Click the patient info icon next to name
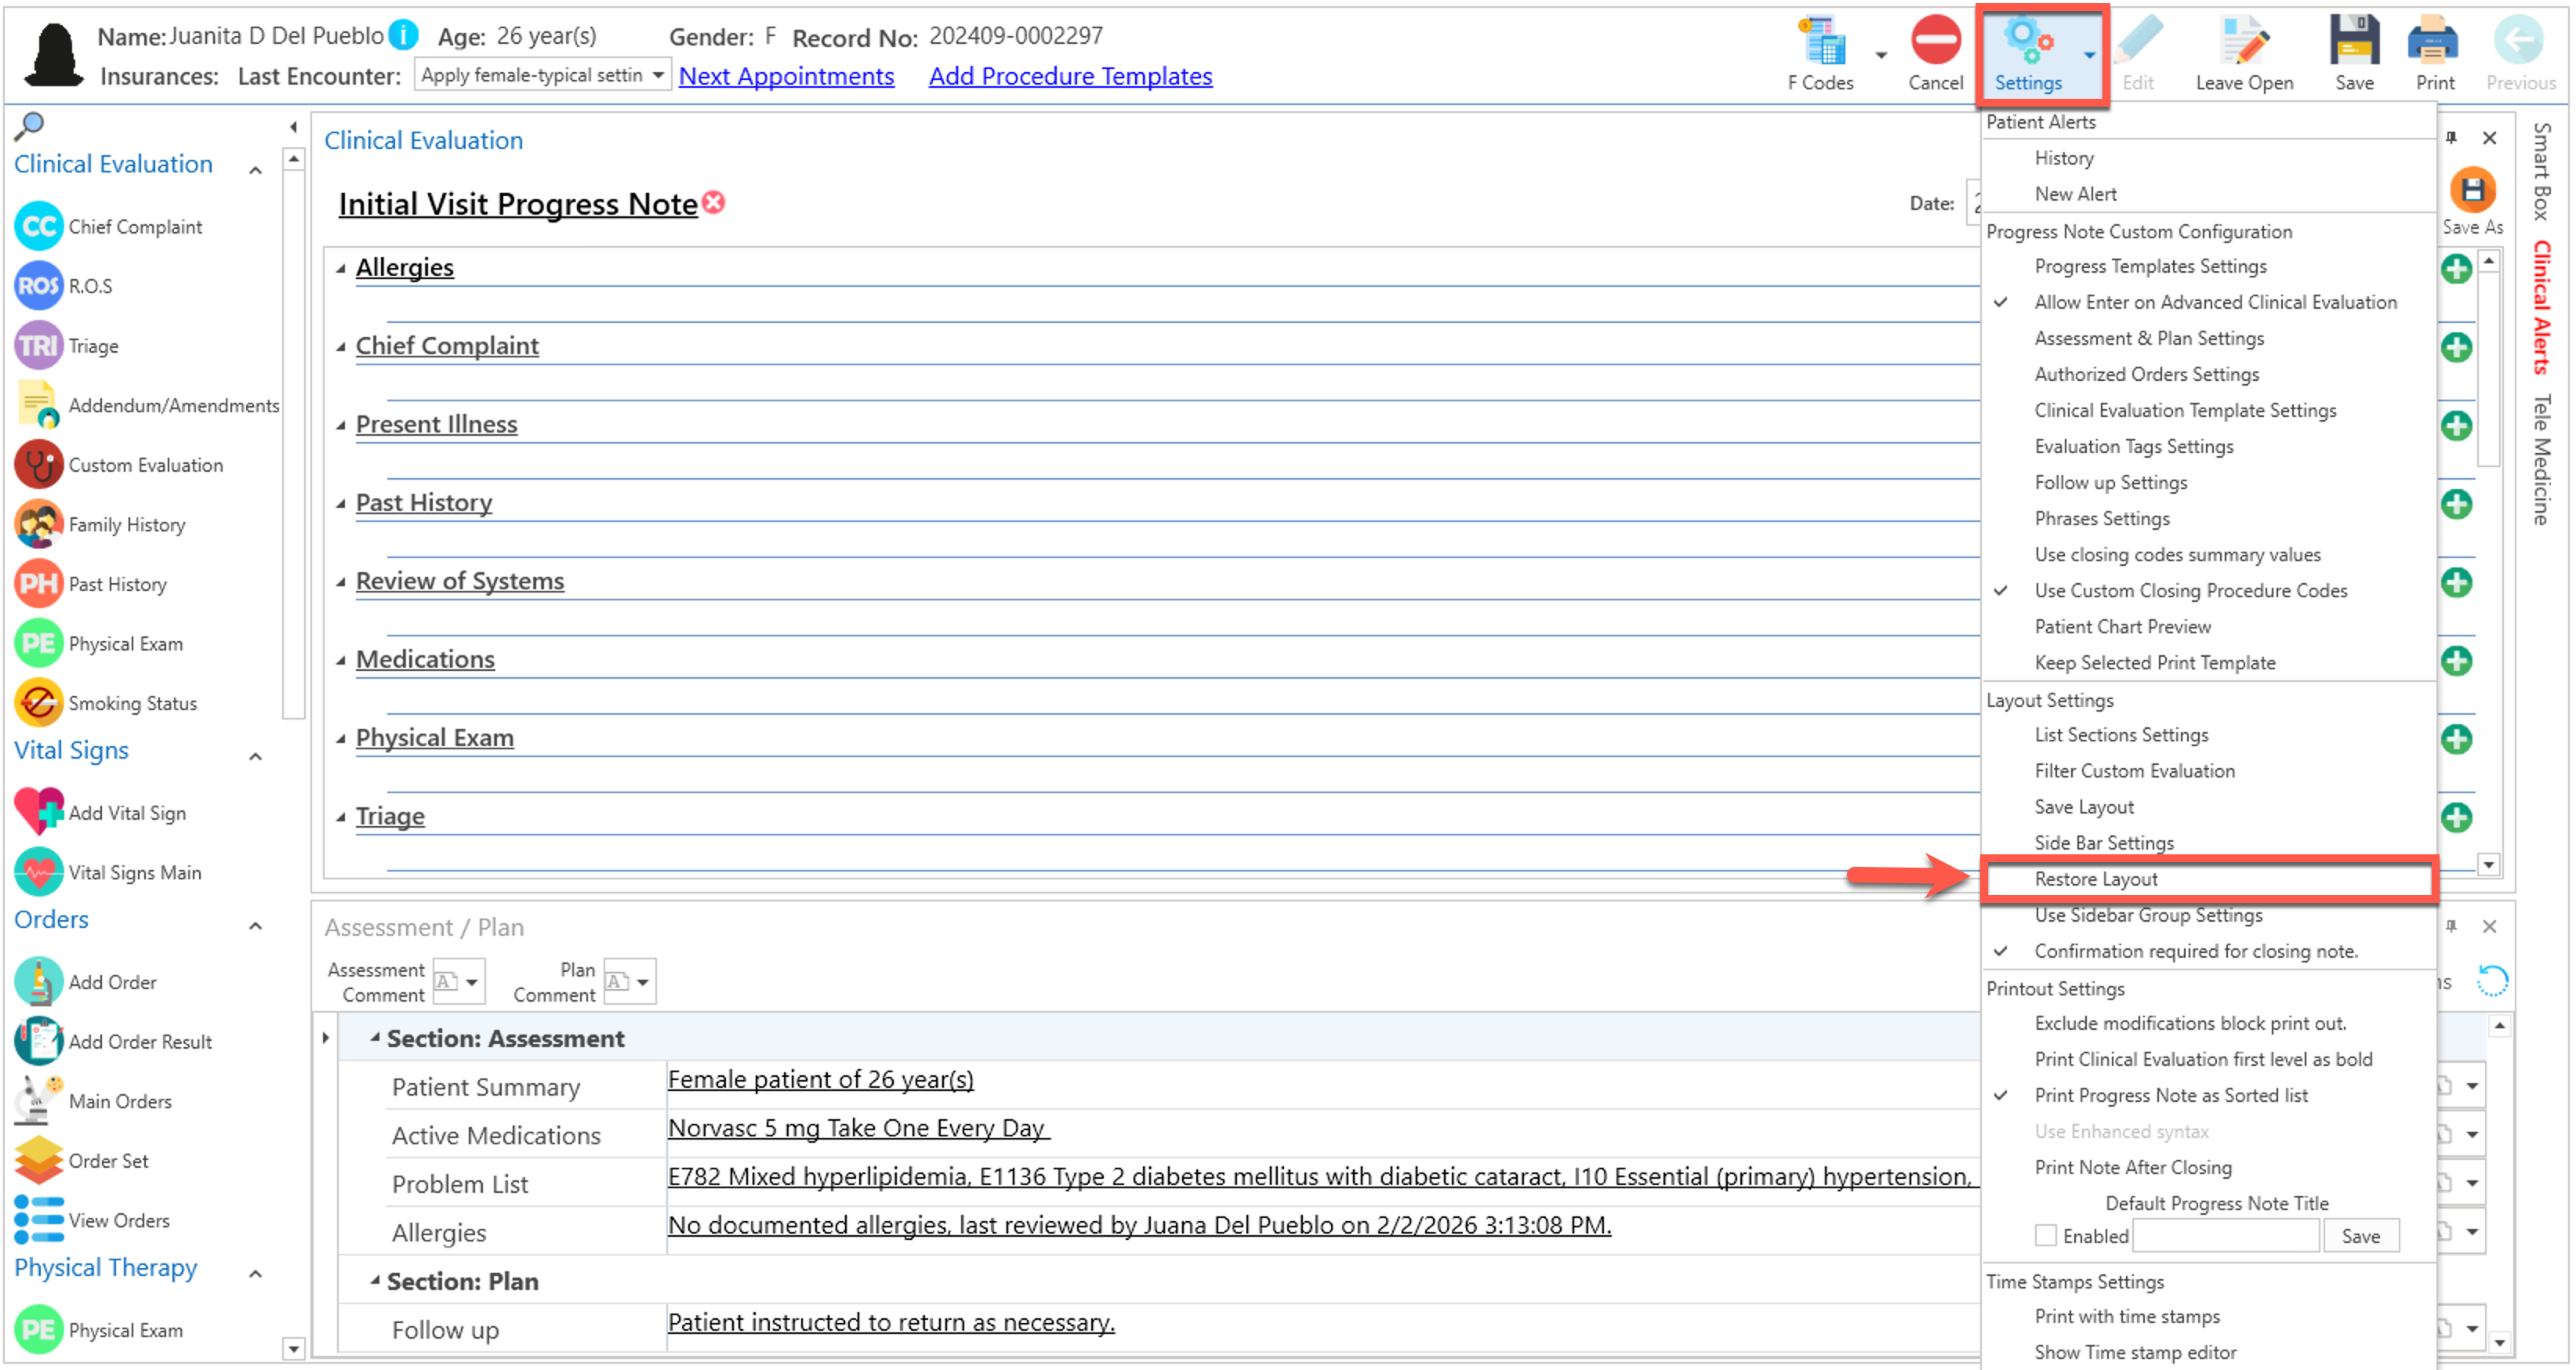This screenshot has width=2576, height=1370. 403,36
